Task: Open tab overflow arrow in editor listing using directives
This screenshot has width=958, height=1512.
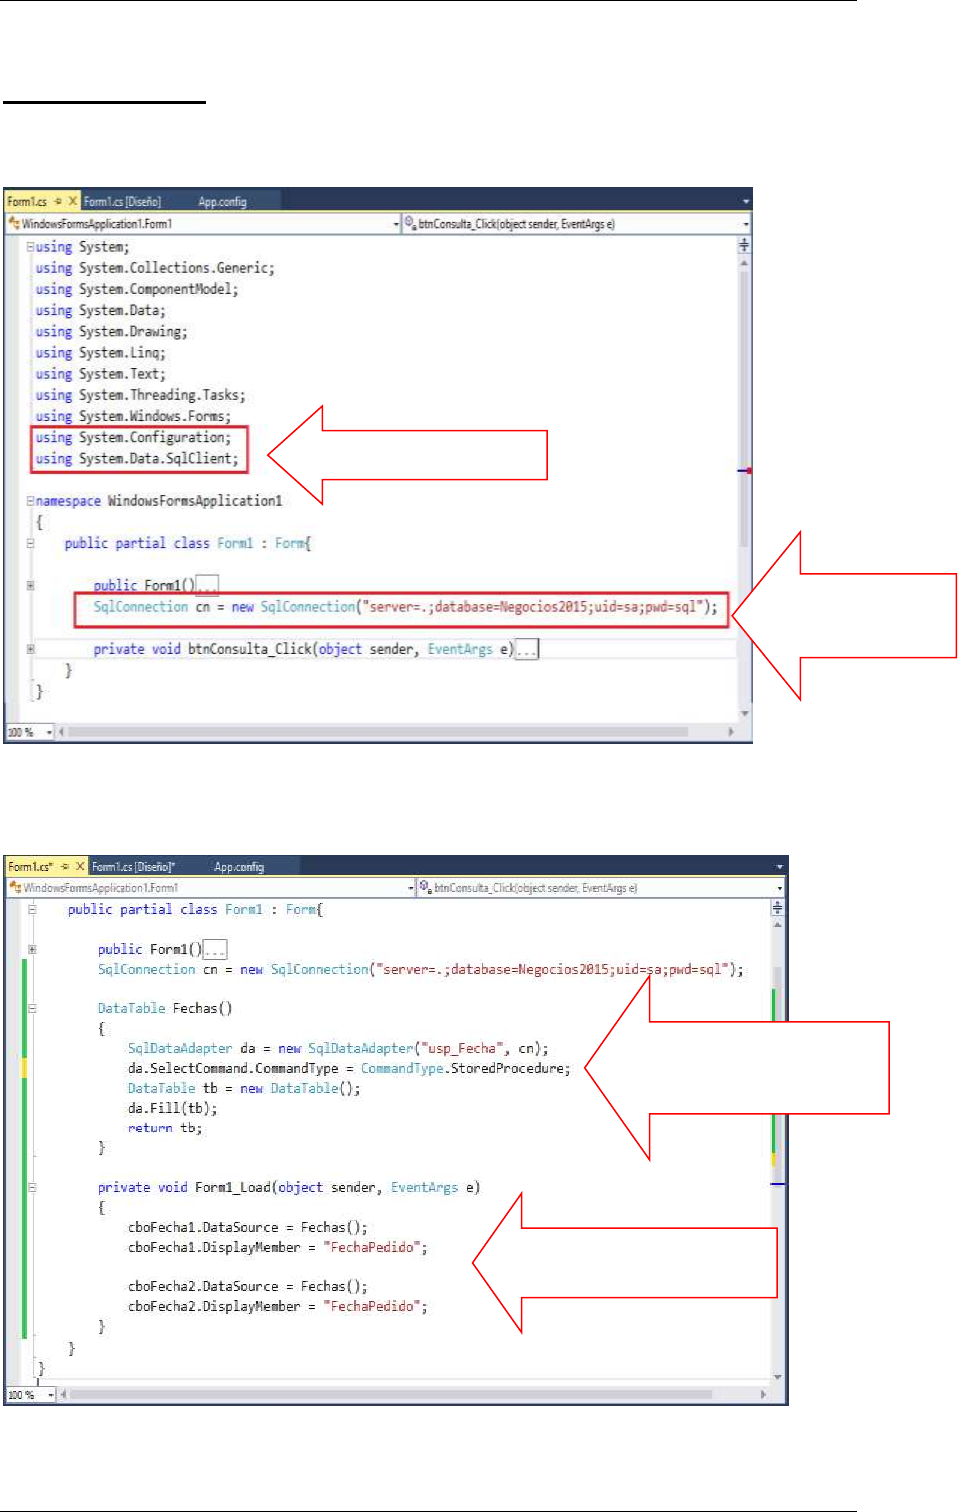Action: [x=746, y=201]
